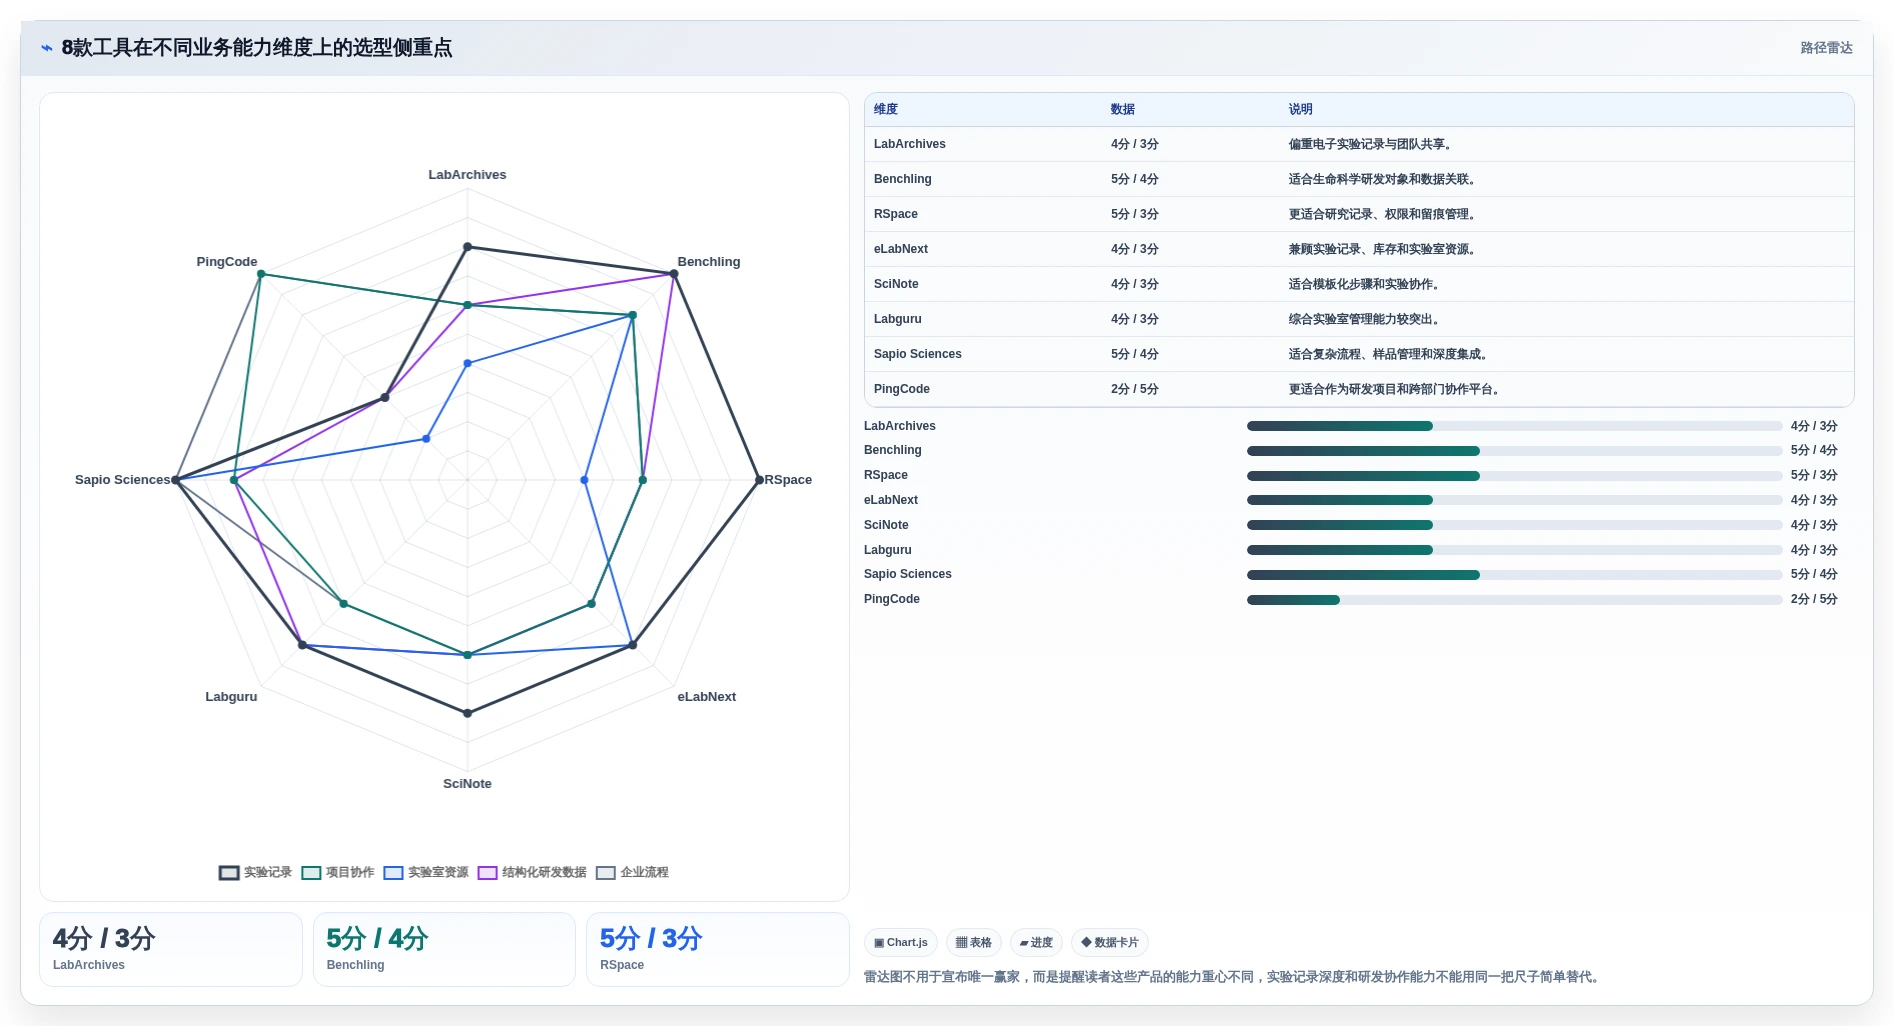
Task: Open the LabArchives 4分 / 3分 summary card
Action: tap(171, 949)
